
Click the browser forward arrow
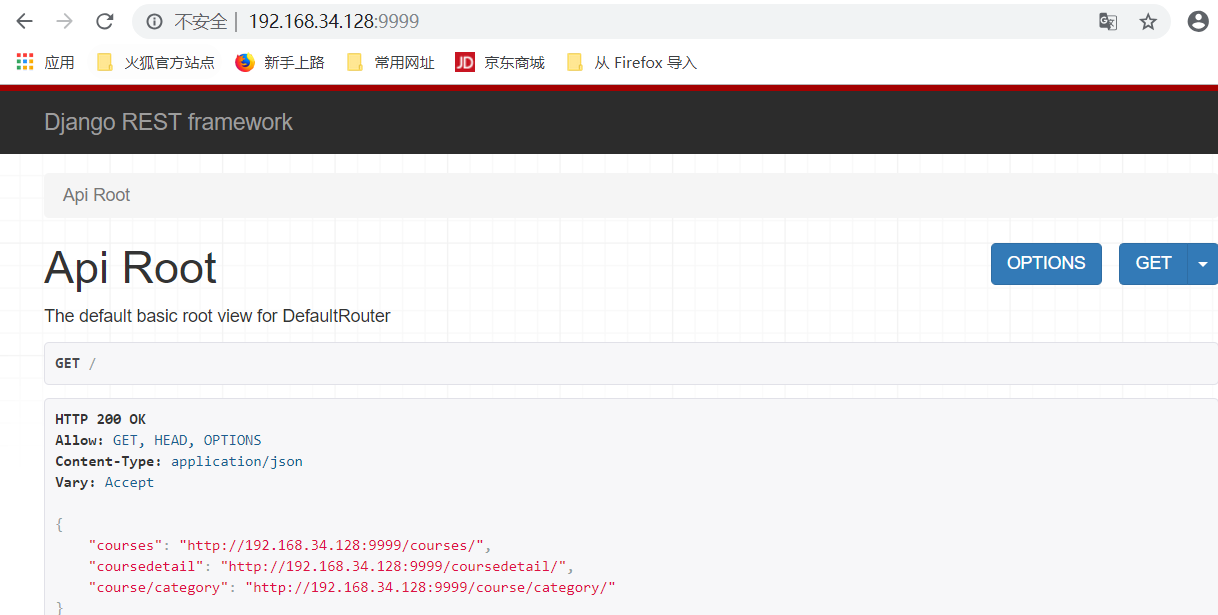click(65, 21)
